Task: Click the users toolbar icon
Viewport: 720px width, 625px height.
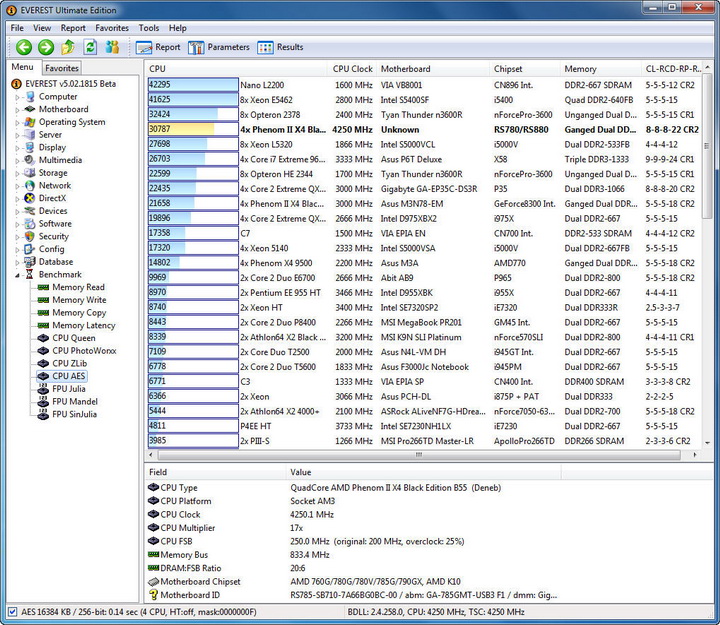Action: tap(112, 47)
